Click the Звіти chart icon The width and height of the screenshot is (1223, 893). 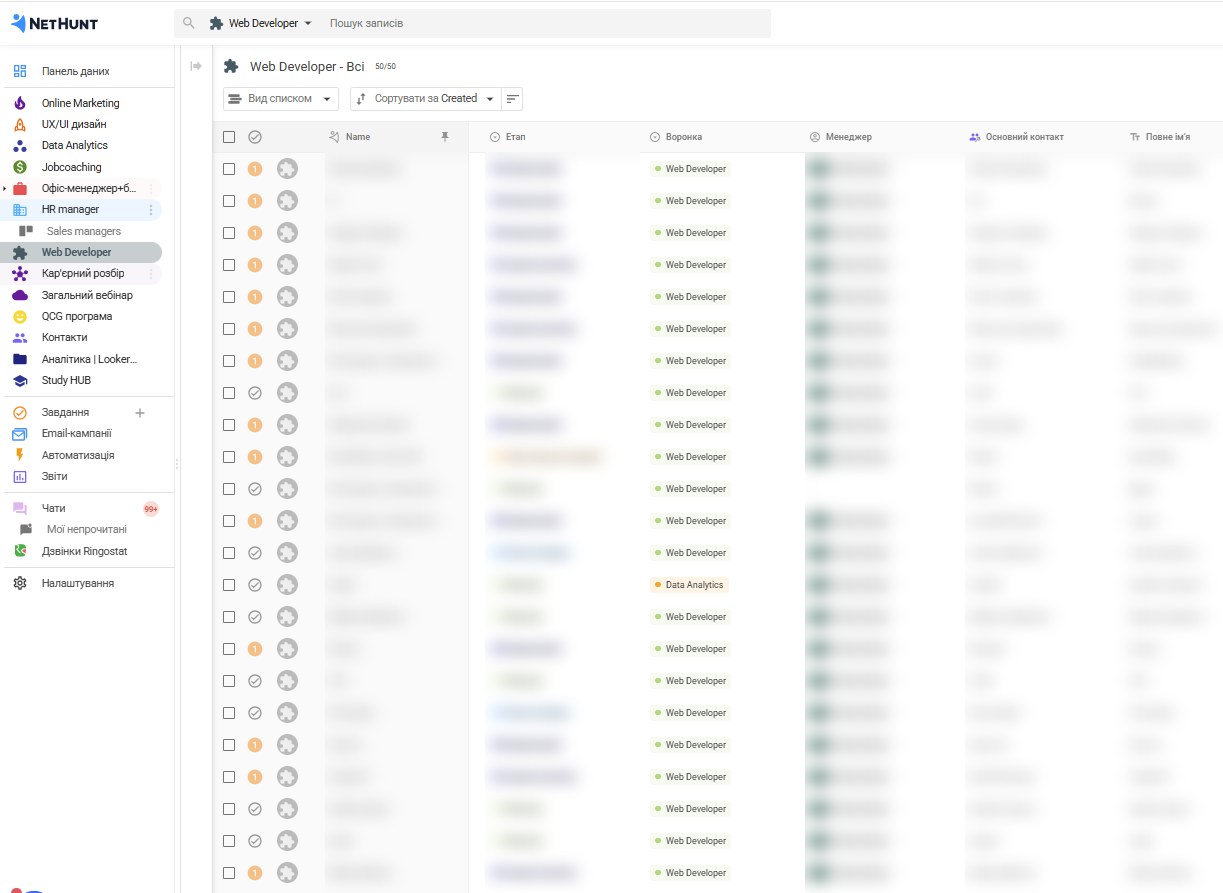click(x=20, y=477)
